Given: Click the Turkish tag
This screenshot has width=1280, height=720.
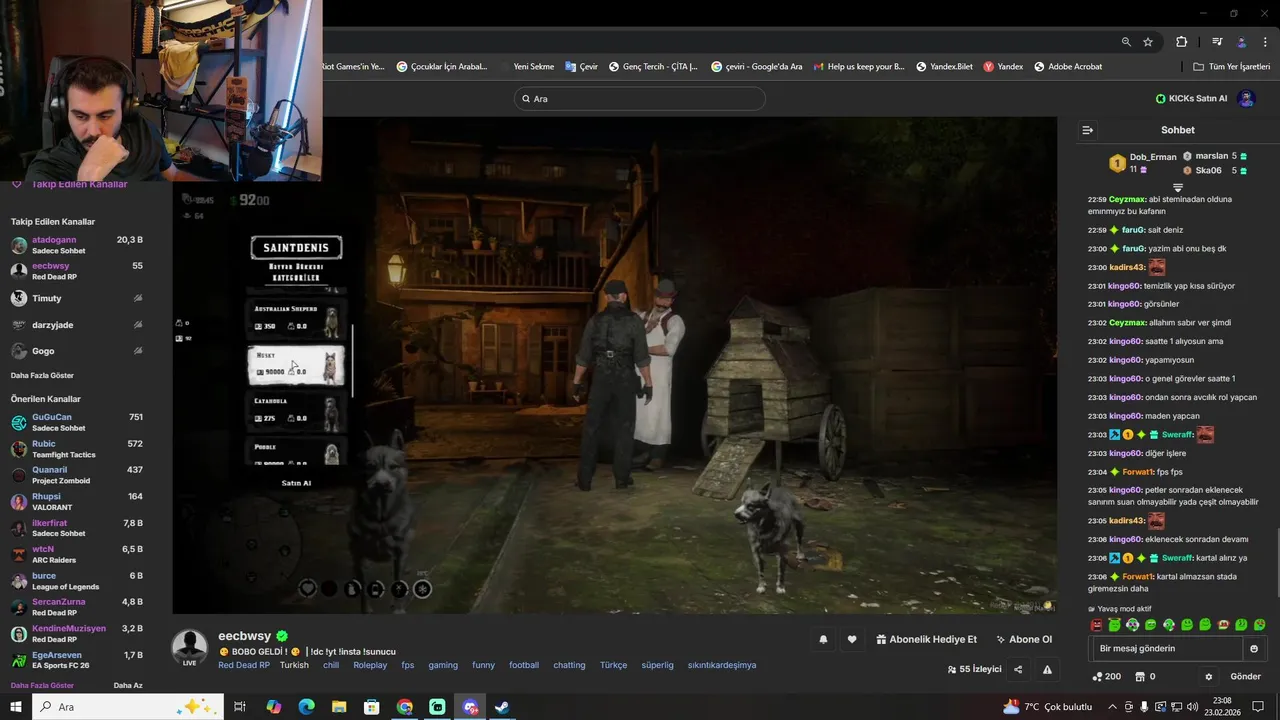Looking at the screenshot, I should point(294,665).
